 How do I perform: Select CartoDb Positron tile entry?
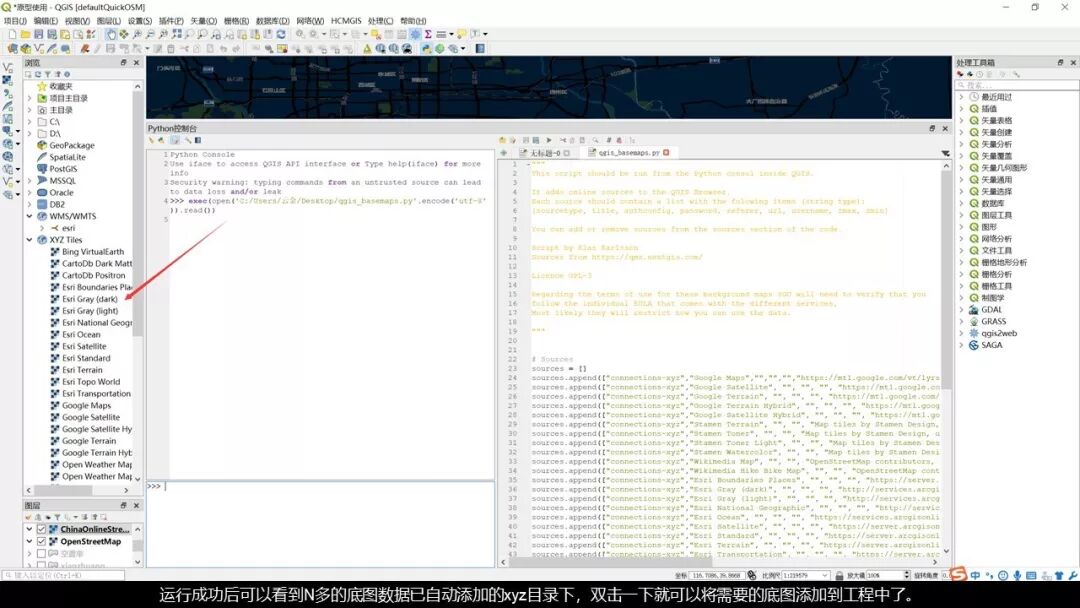coord(94,275)
